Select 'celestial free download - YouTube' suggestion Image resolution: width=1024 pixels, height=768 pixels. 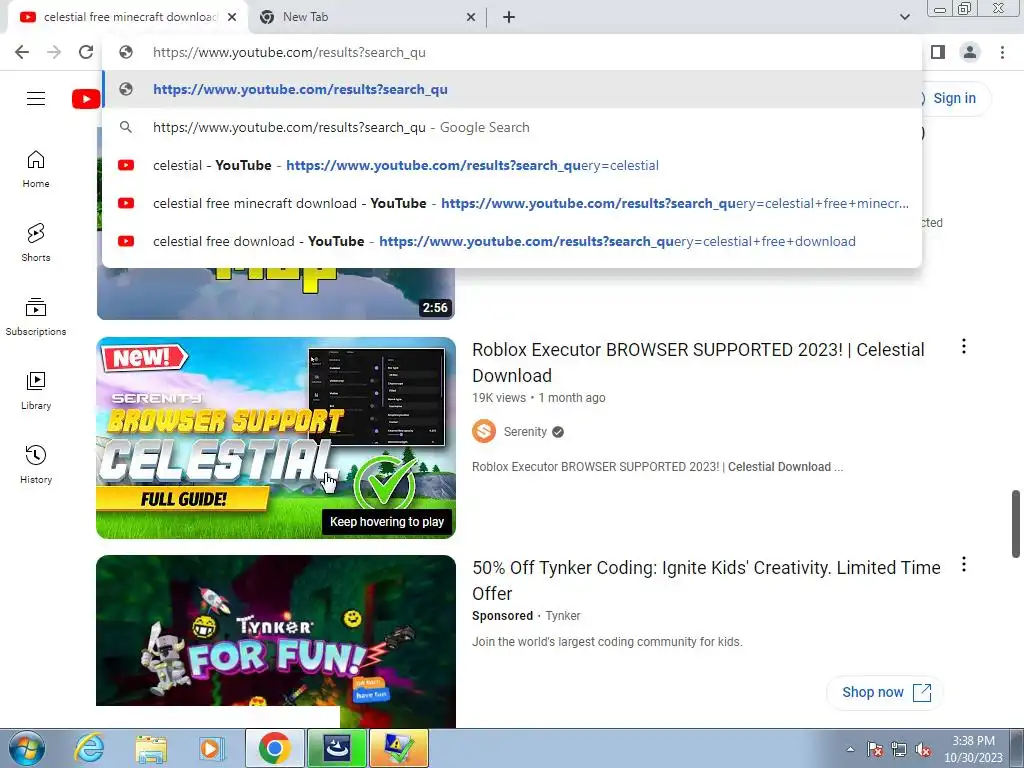(x=512, y=241)
